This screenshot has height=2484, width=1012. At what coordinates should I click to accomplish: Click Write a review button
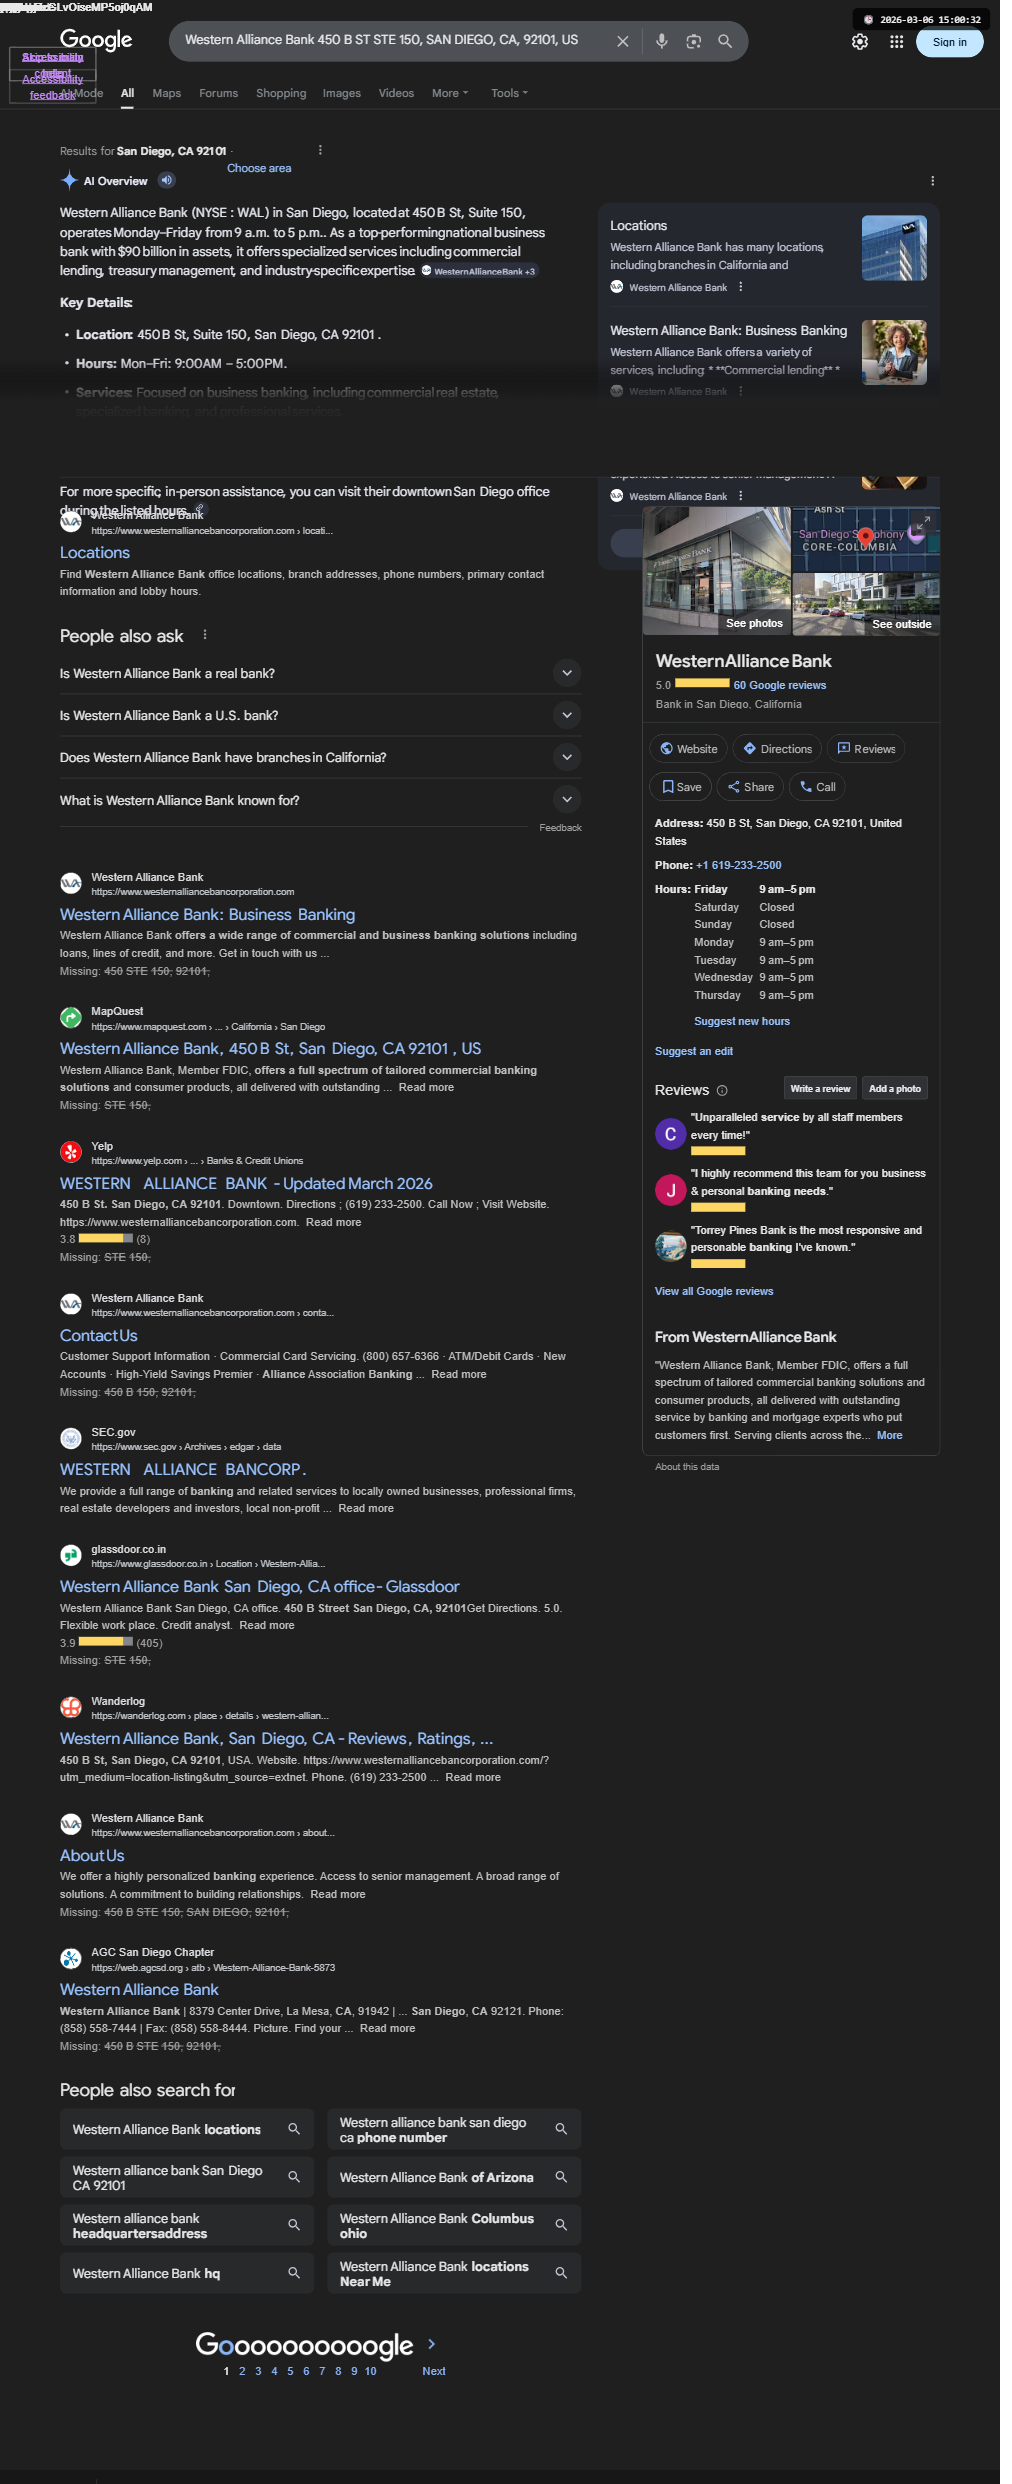coord(820,1088)
